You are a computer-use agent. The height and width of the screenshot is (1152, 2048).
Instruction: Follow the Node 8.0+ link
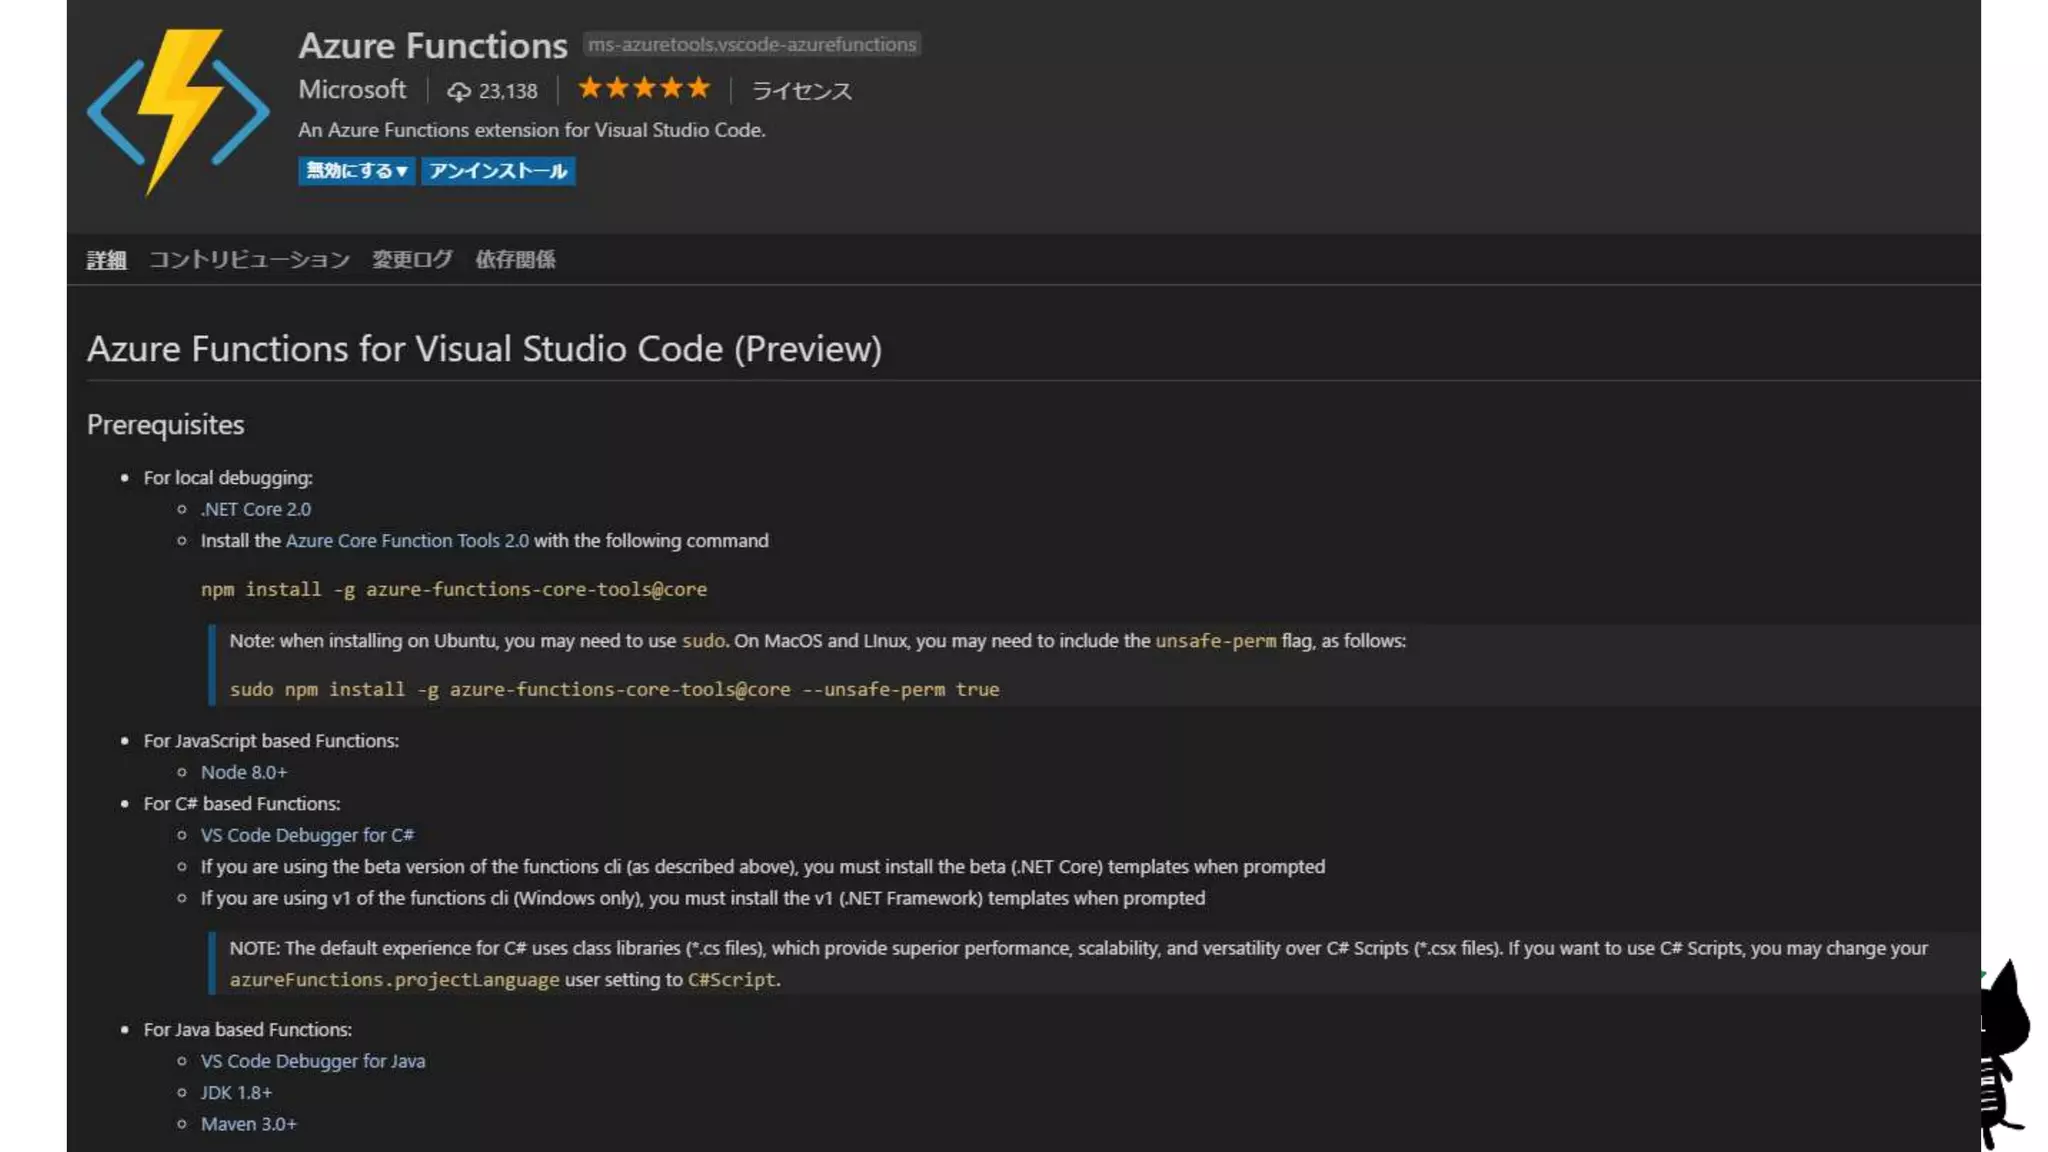243,772
